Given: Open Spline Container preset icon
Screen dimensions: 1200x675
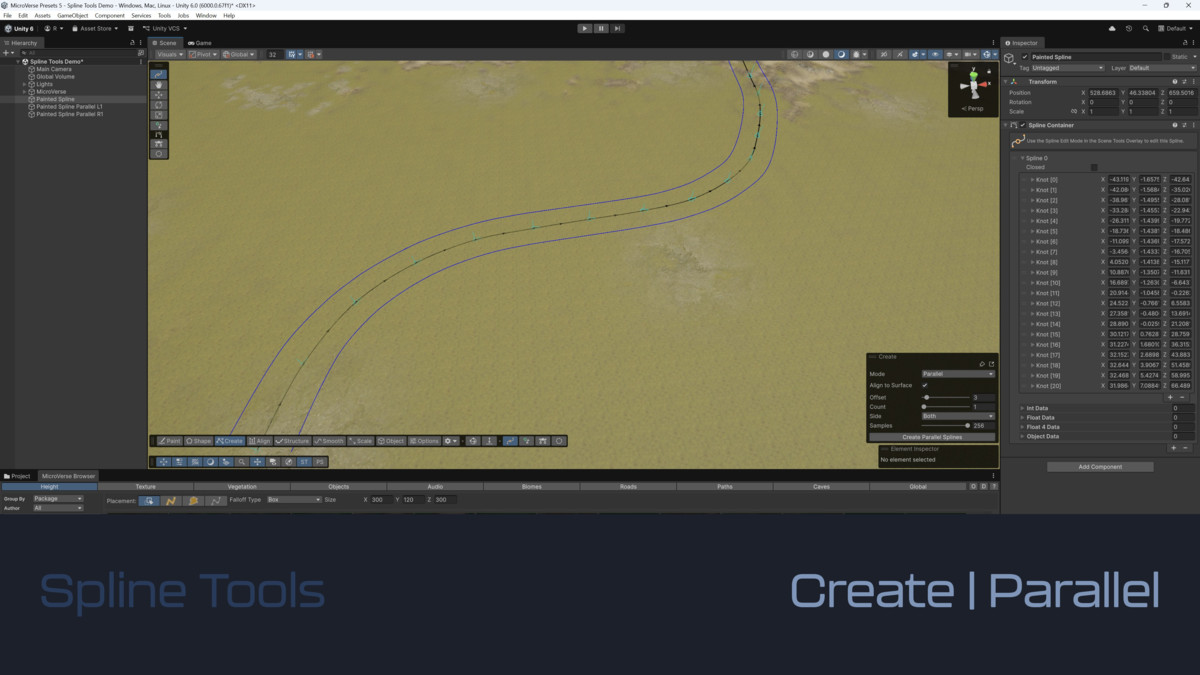Looking at the screenshot, I should click(x=1185, y=125).
